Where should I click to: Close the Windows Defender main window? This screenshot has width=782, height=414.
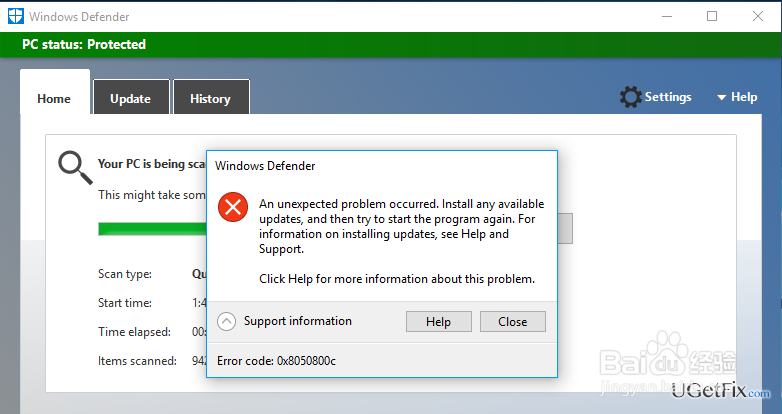(757, 16)
